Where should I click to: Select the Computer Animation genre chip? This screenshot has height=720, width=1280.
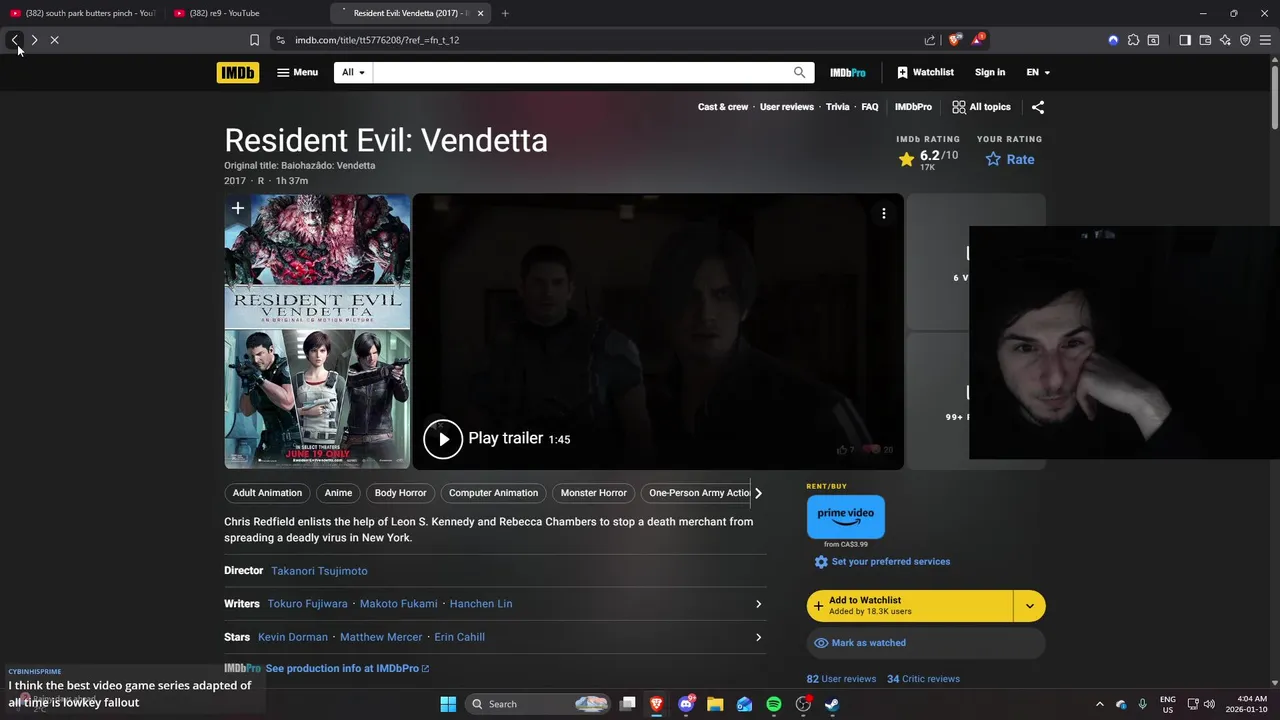click(493, 493)
